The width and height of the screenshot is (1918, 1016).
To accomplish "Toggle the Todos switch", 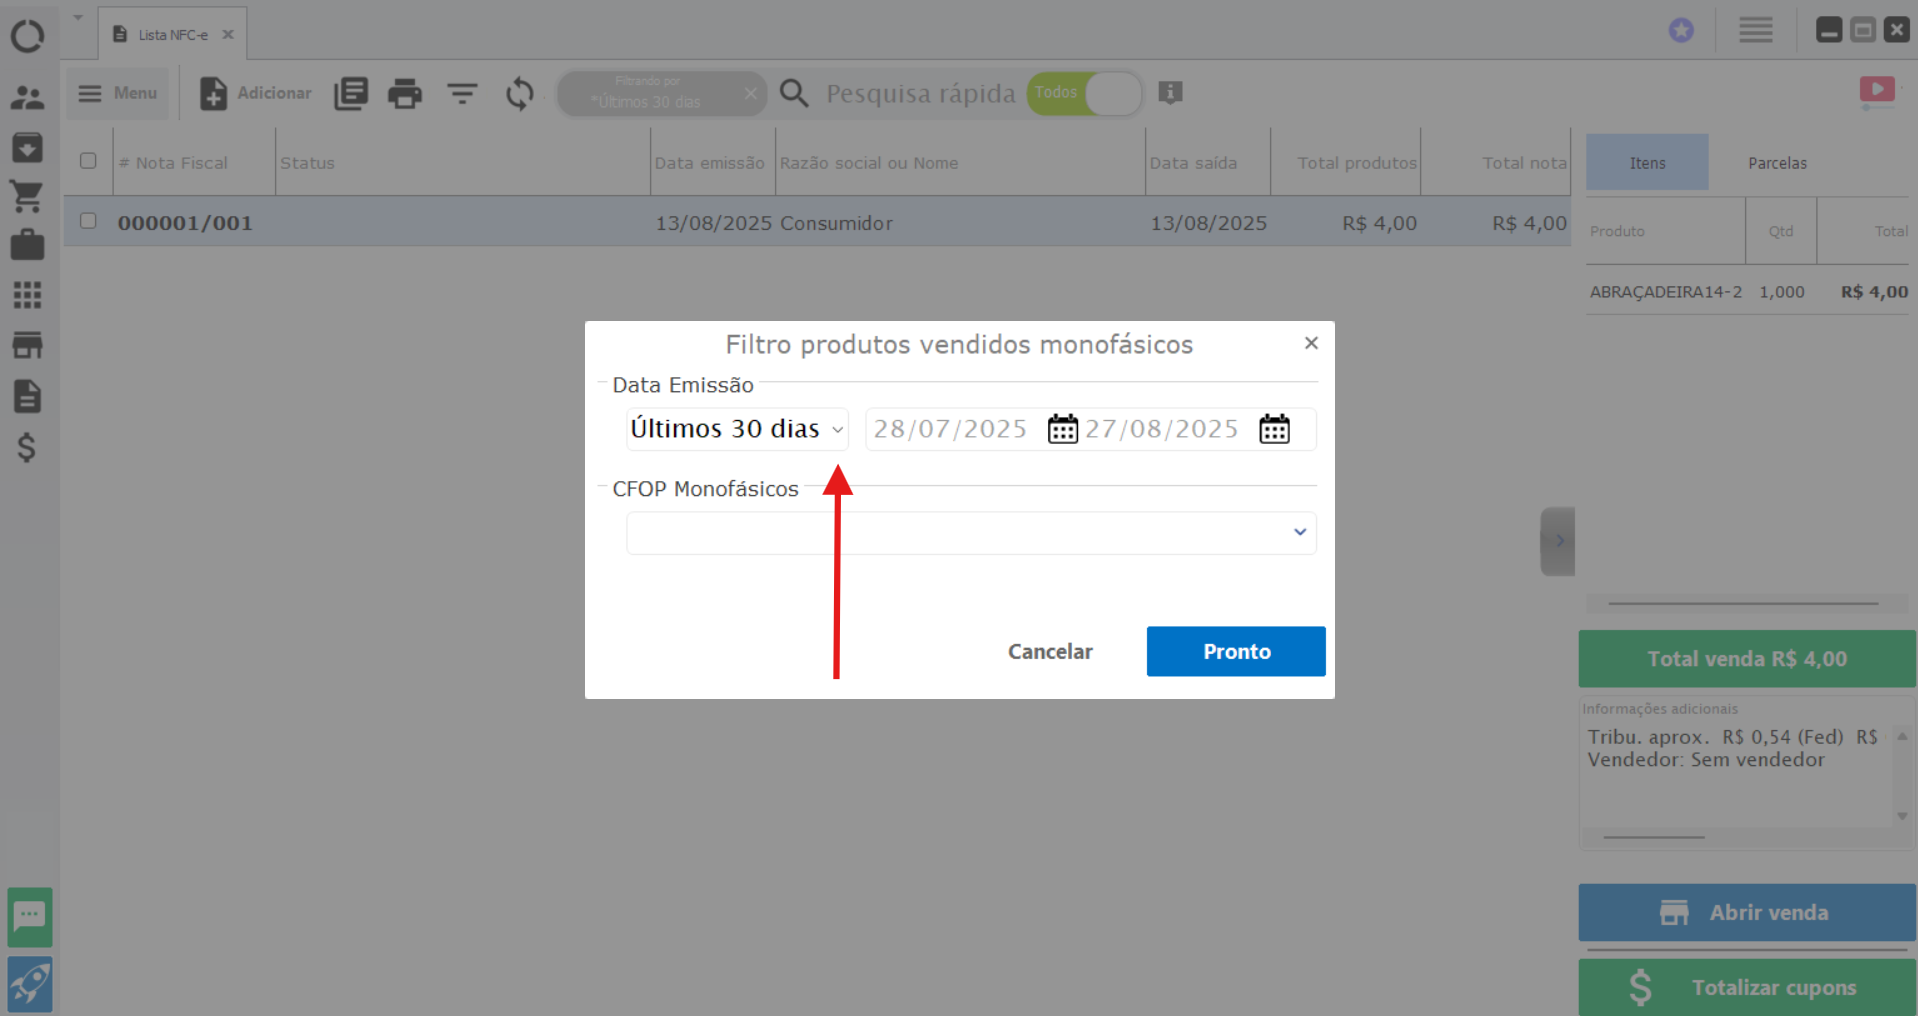I will (1085, 94).
